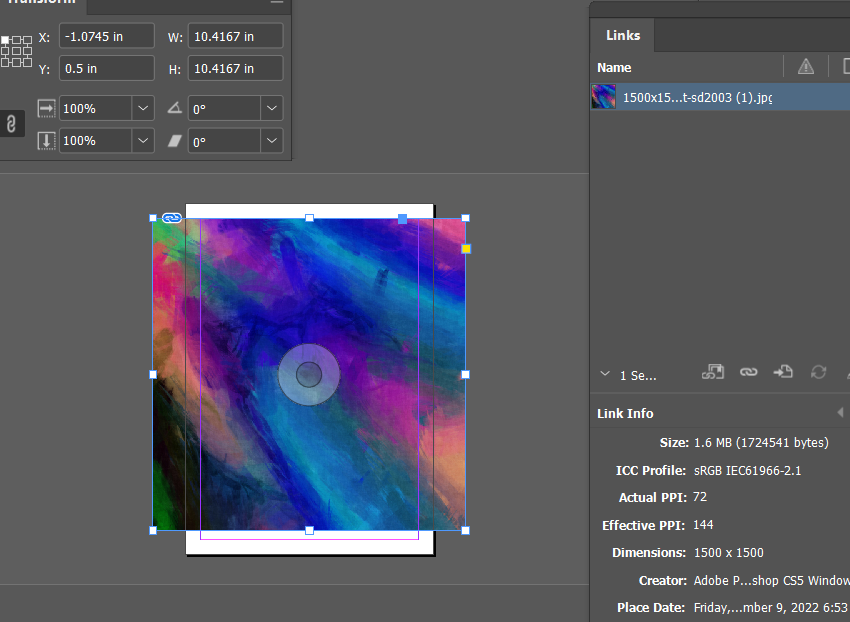Screen dimensions: 850x622
Task: Open the rotation angle dropdown
Action: coord(270,107)
